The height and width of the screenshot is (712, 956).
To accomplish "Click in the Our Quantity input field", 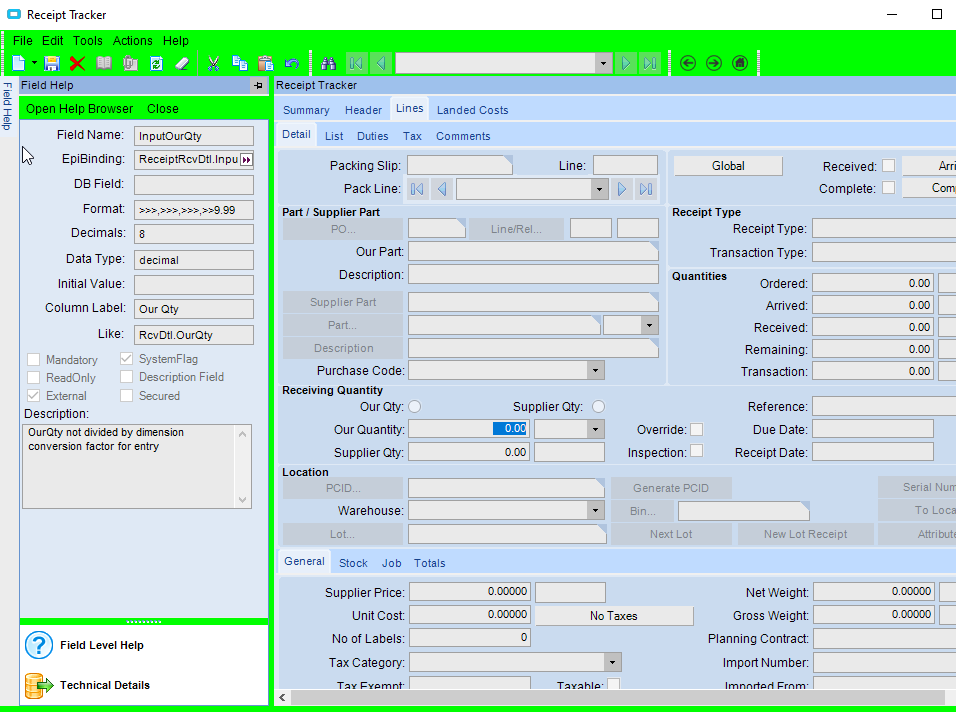I will [468, 429].
